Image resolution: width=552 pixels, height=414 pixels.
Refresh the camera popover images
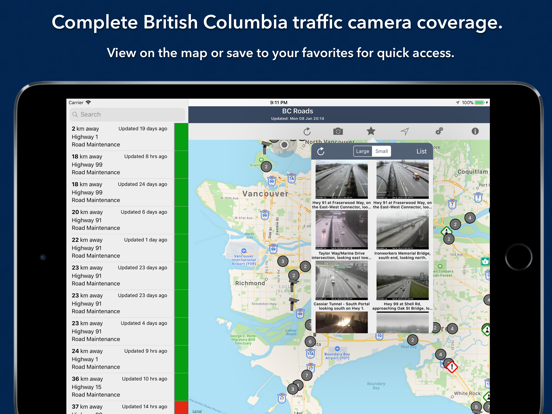point(320,151)
